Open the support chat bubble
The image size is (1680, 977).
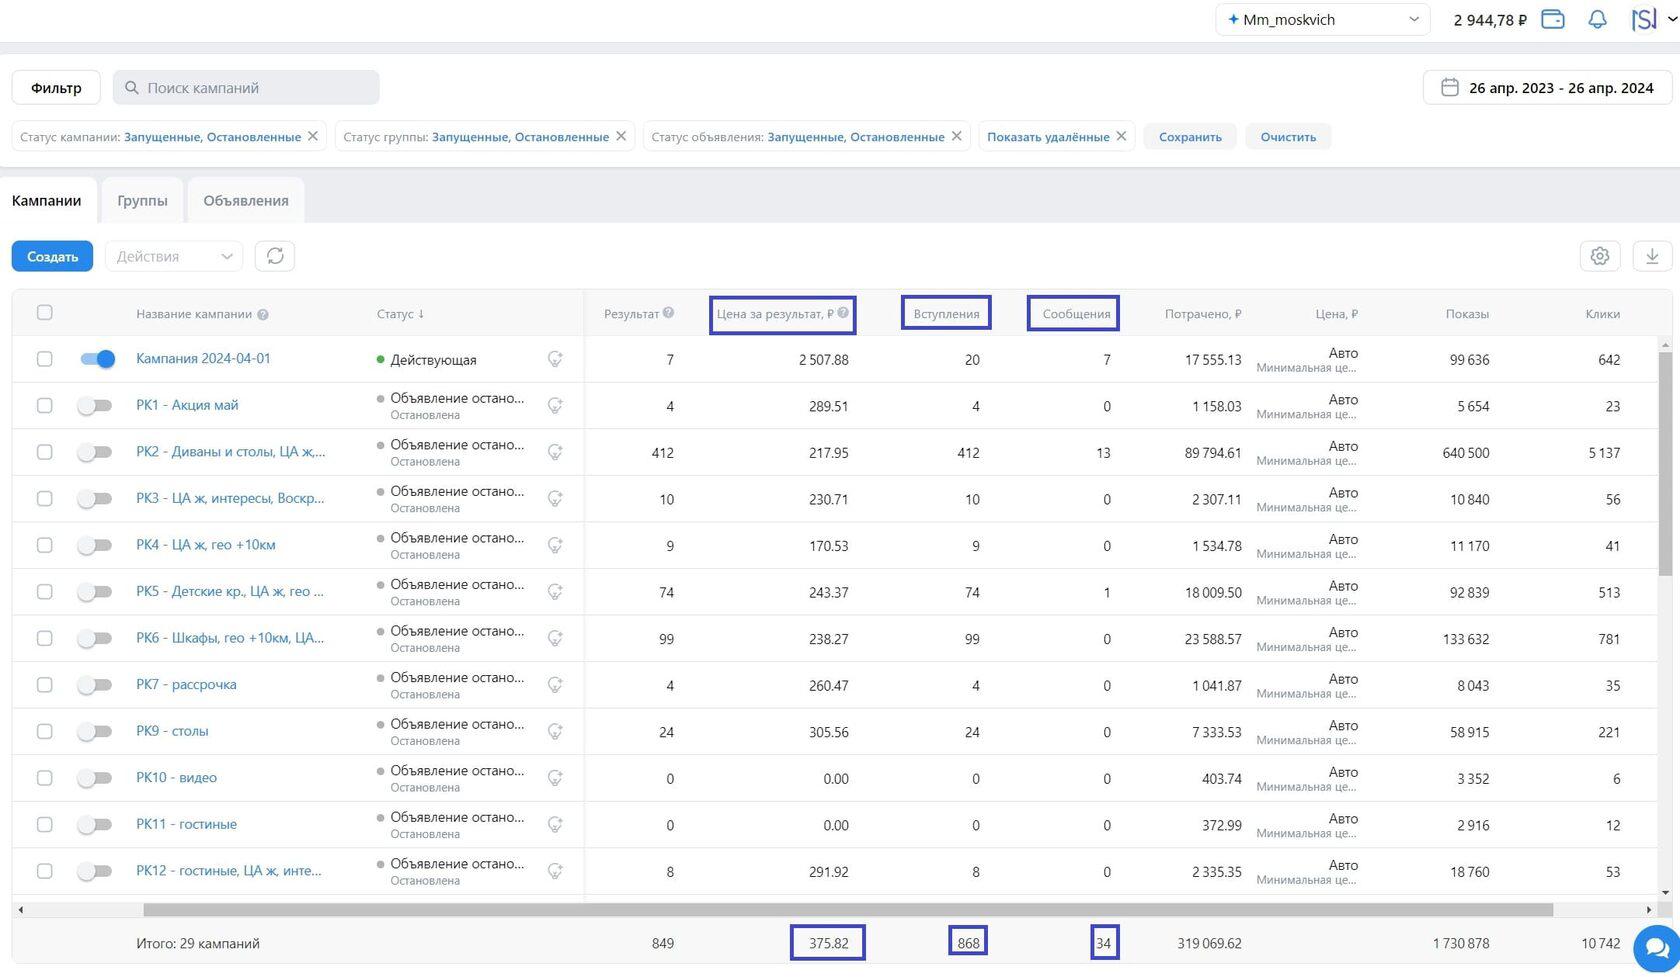[x=1656, y=945]
